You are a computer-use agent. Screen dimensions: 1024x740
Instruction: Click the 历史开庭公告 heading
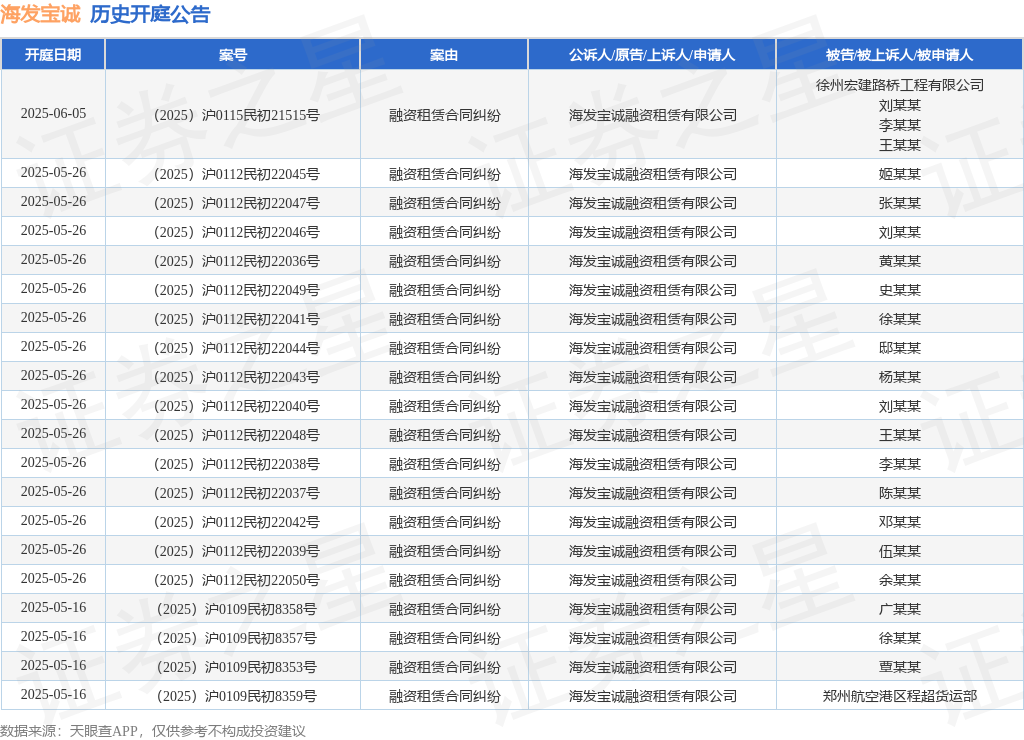coord(150,14)
